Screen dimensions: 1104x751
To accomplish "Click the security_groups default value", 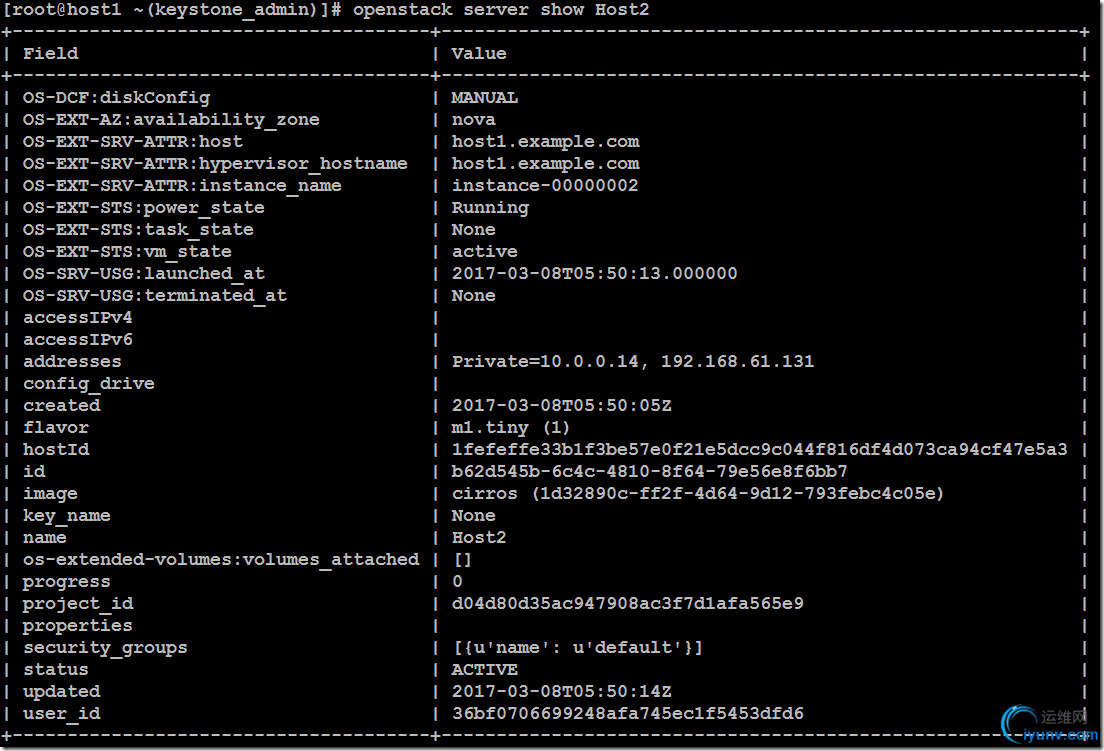I will coord(577,647).
